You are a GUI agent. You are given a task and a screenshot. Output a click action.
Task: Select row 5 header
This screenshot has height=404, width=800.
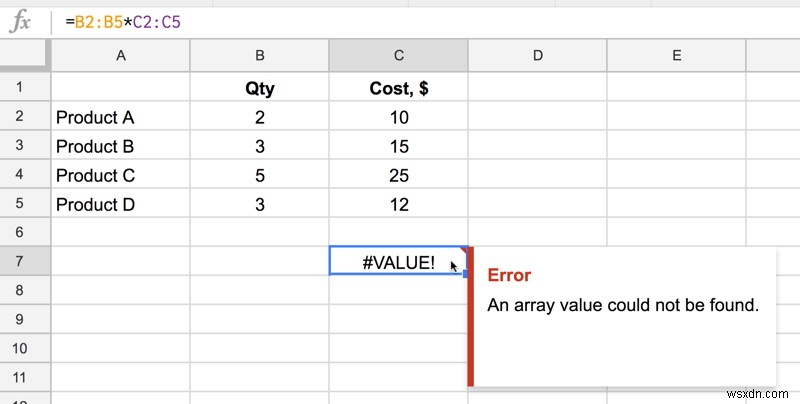pyautogui.click(x=26, y=203)
